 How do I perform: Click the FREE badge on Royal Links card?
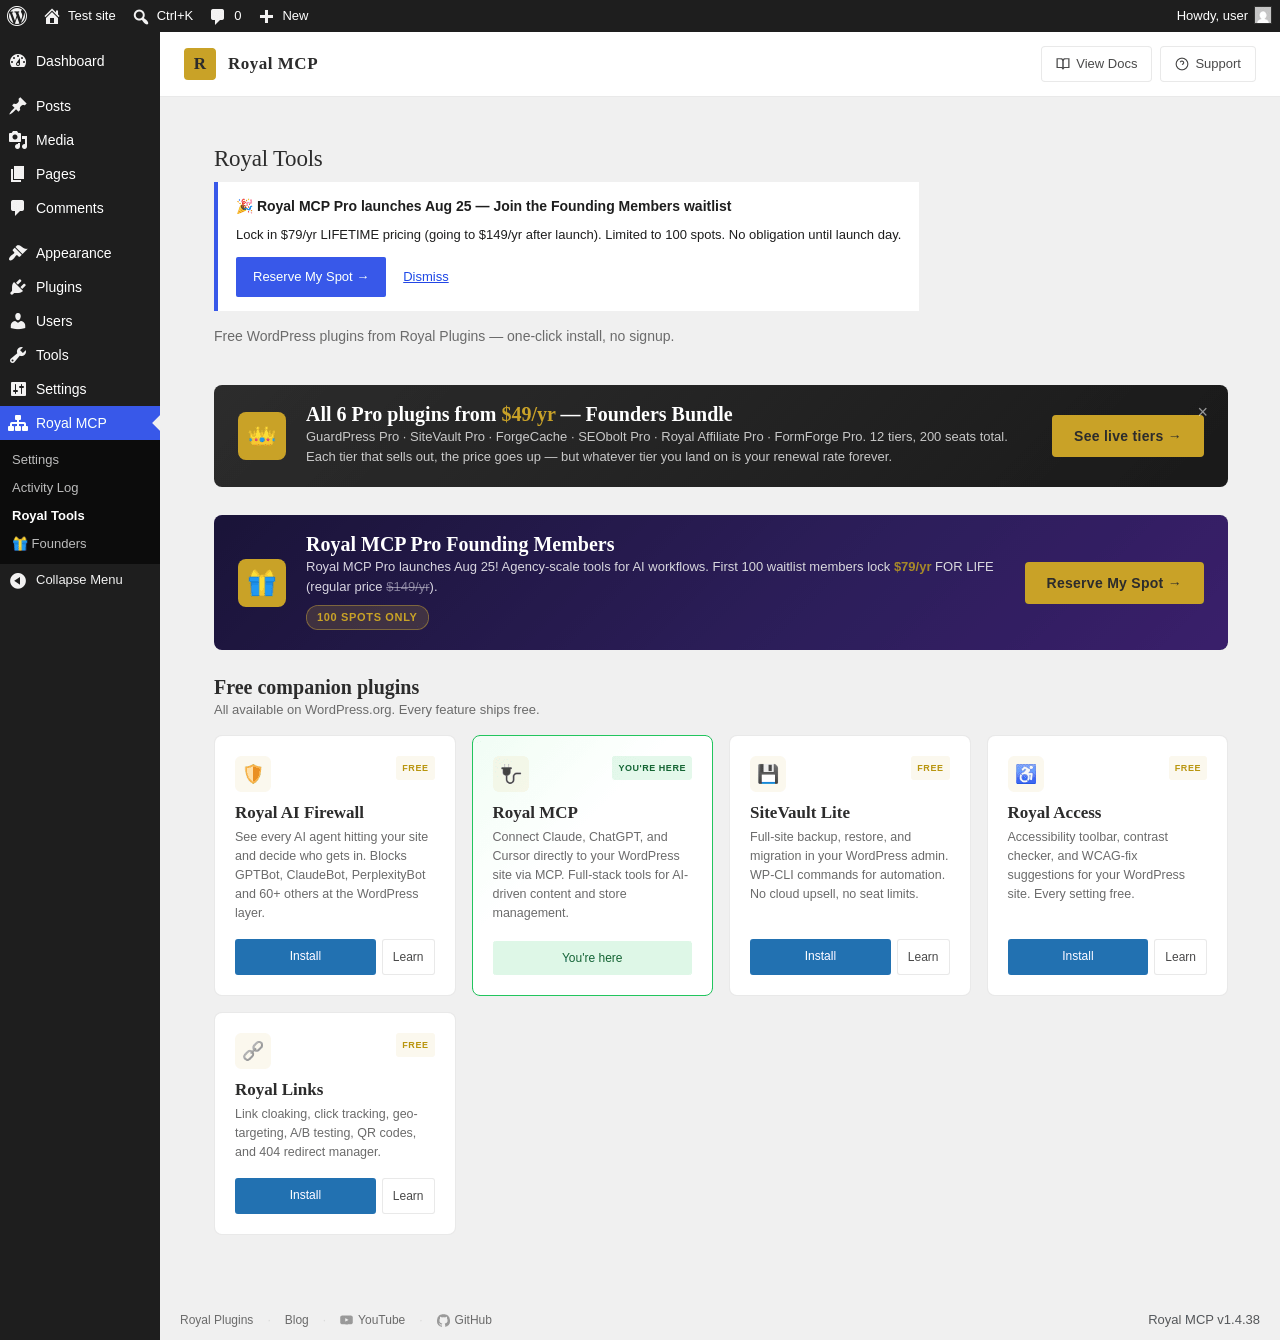415,1045
